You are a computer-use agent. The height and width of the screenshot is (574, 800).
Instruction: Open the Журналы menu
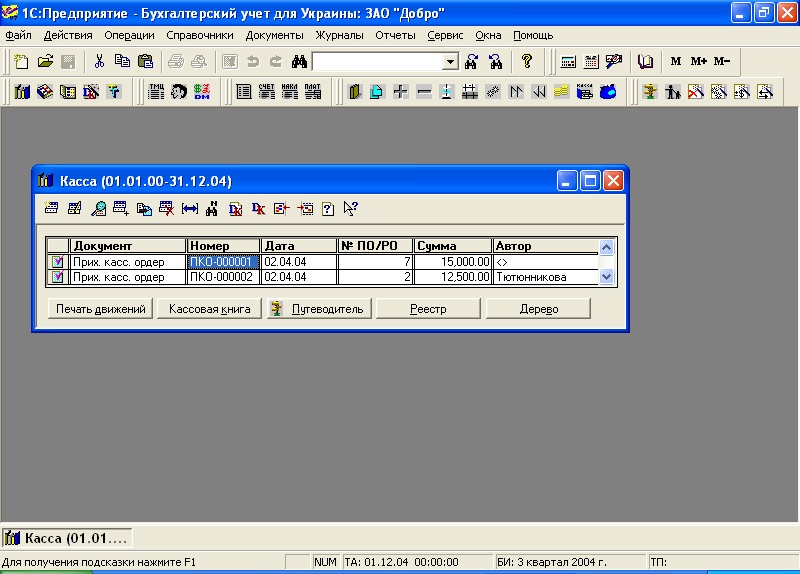coord(339,35)
